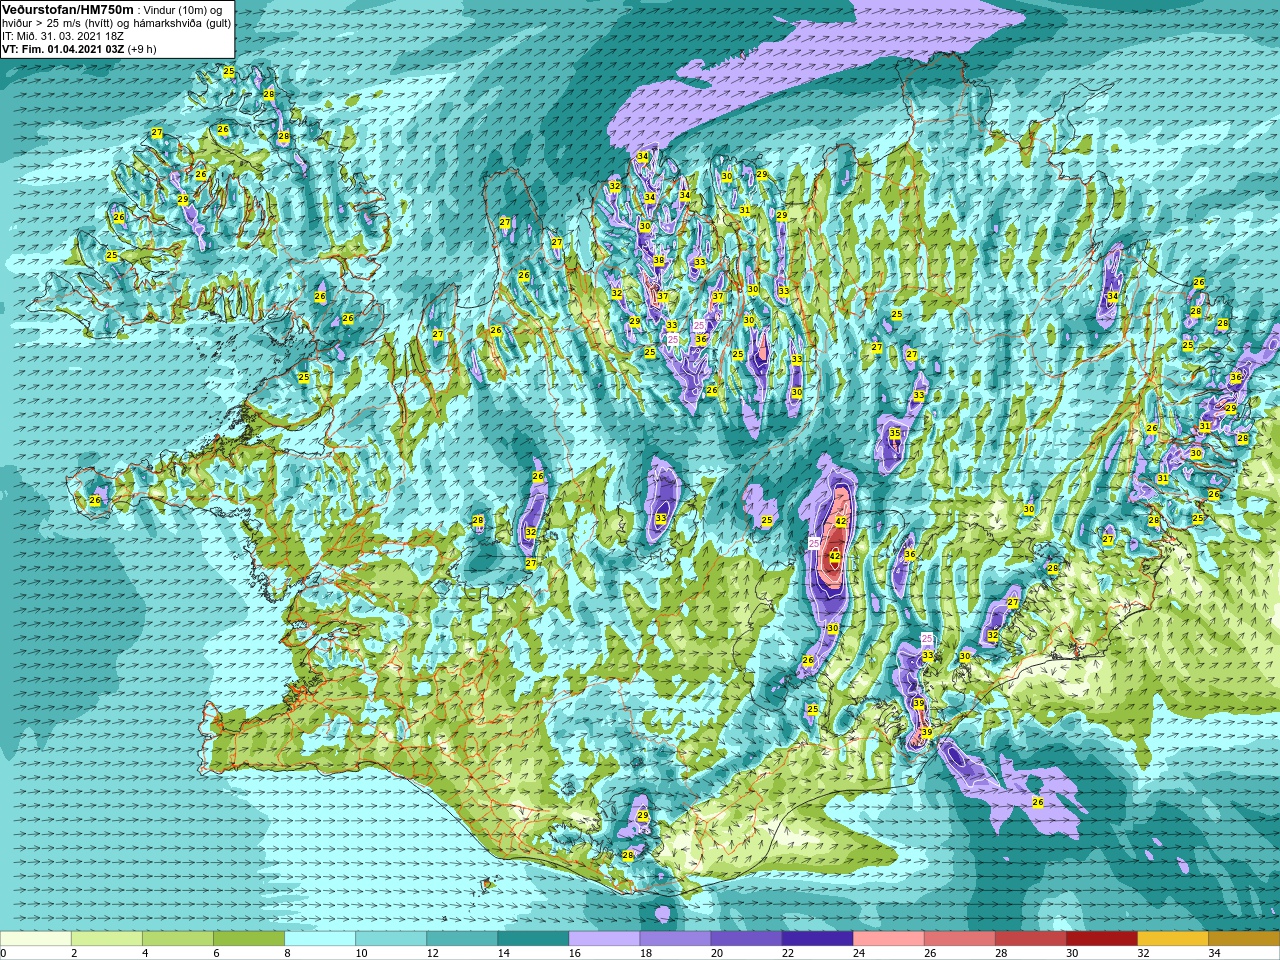The image size is (1280, 960).
Task: Click the '35' gust value label on map
Action: point(895,433)
